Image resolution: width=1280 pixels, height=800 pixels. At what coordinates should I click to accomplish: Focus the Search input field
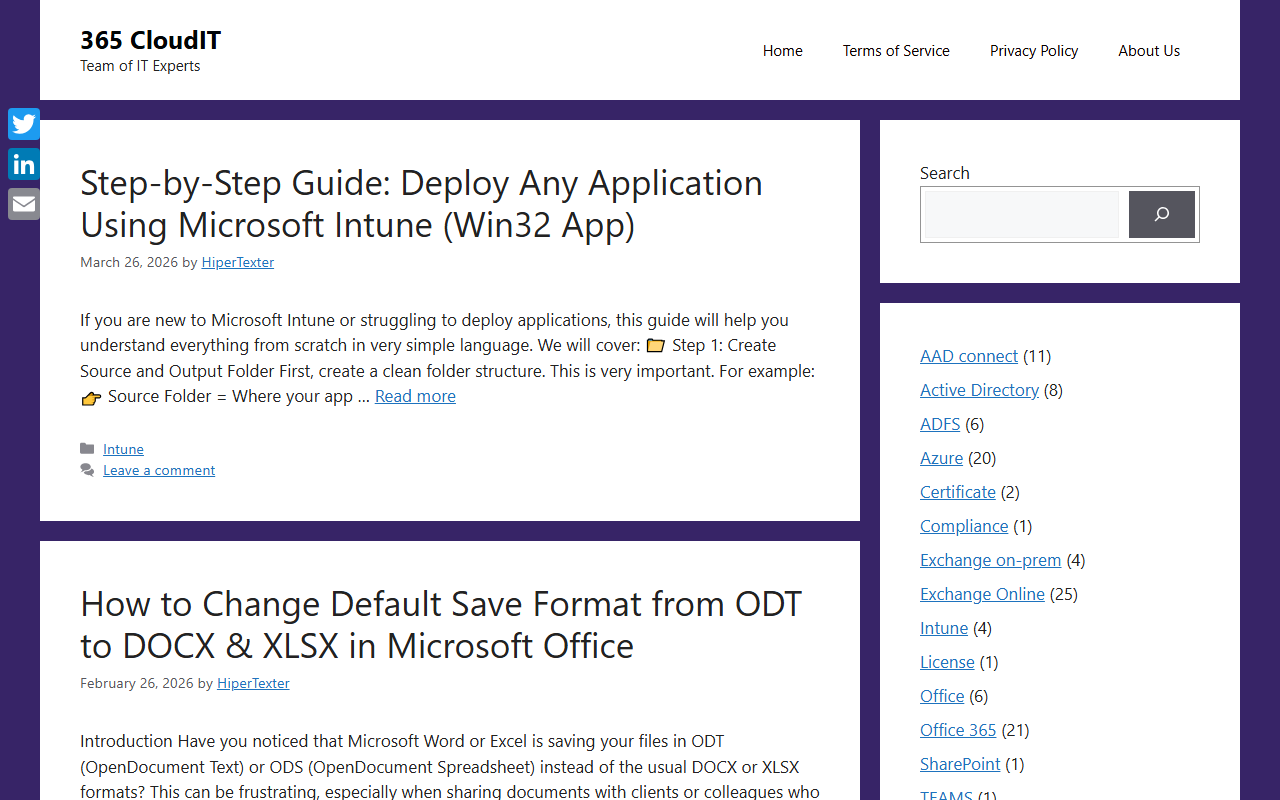click(x=1022, y=214)
